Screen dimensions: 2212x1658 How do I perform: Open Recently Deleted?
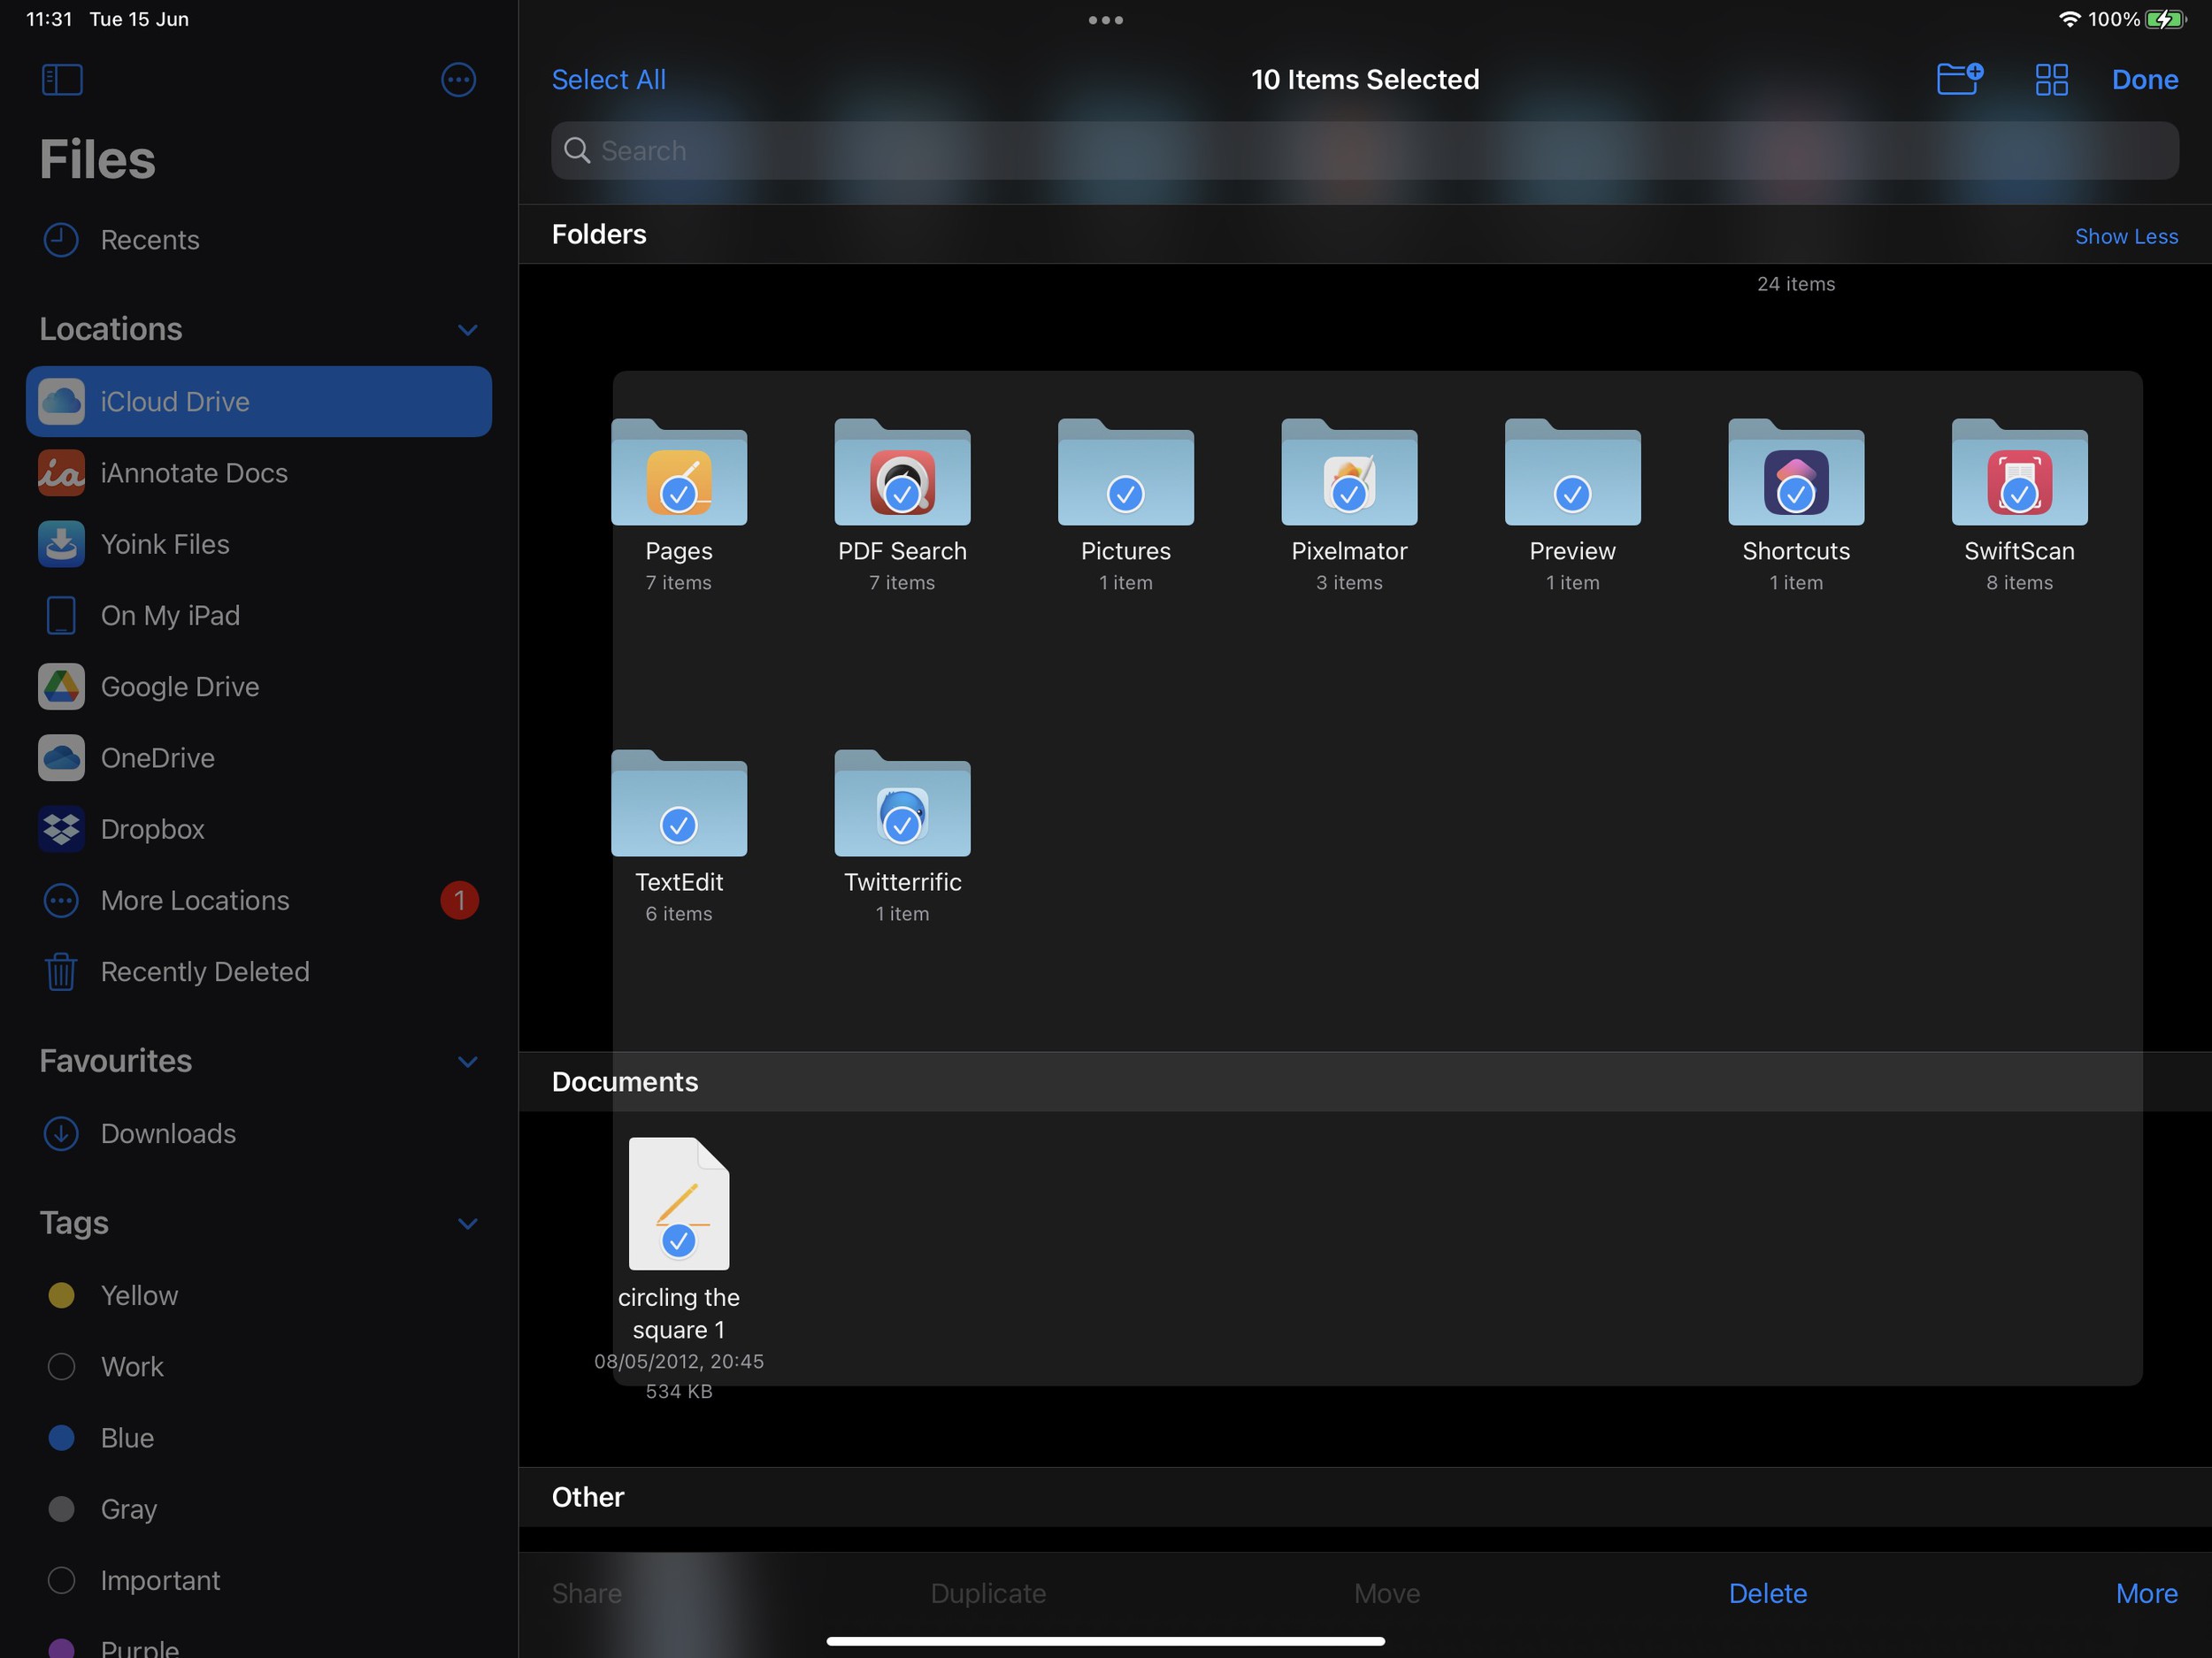point(204,971)
